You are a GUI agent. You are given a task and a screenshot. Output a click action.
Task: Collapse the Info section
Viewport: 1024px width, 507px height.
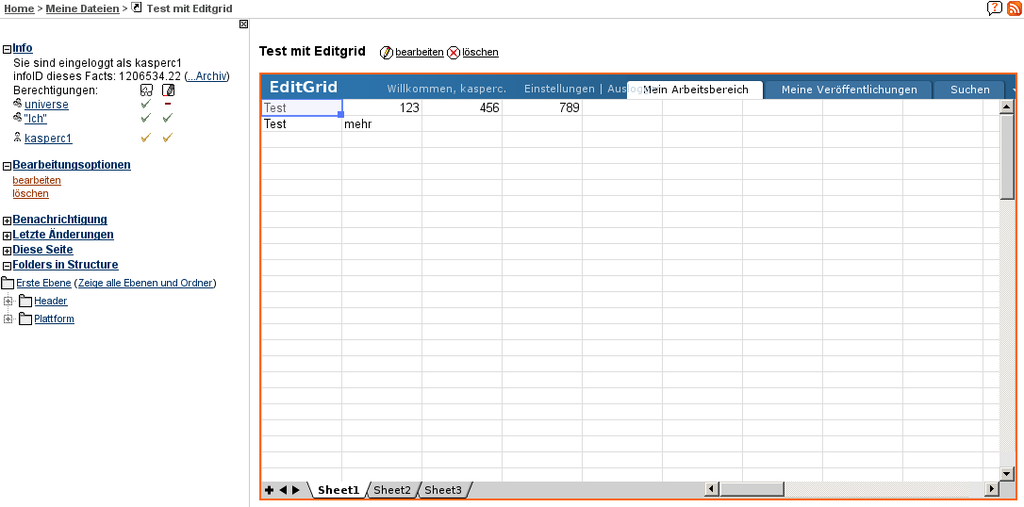pos(7,48)
